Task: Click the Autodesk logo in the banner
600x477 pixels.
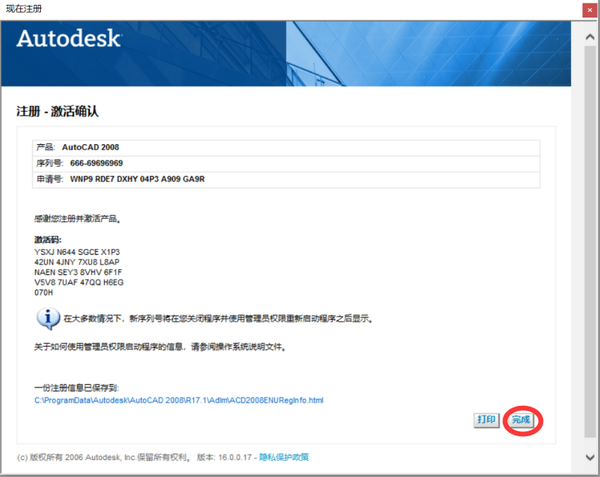Action: tap(69, 38)
